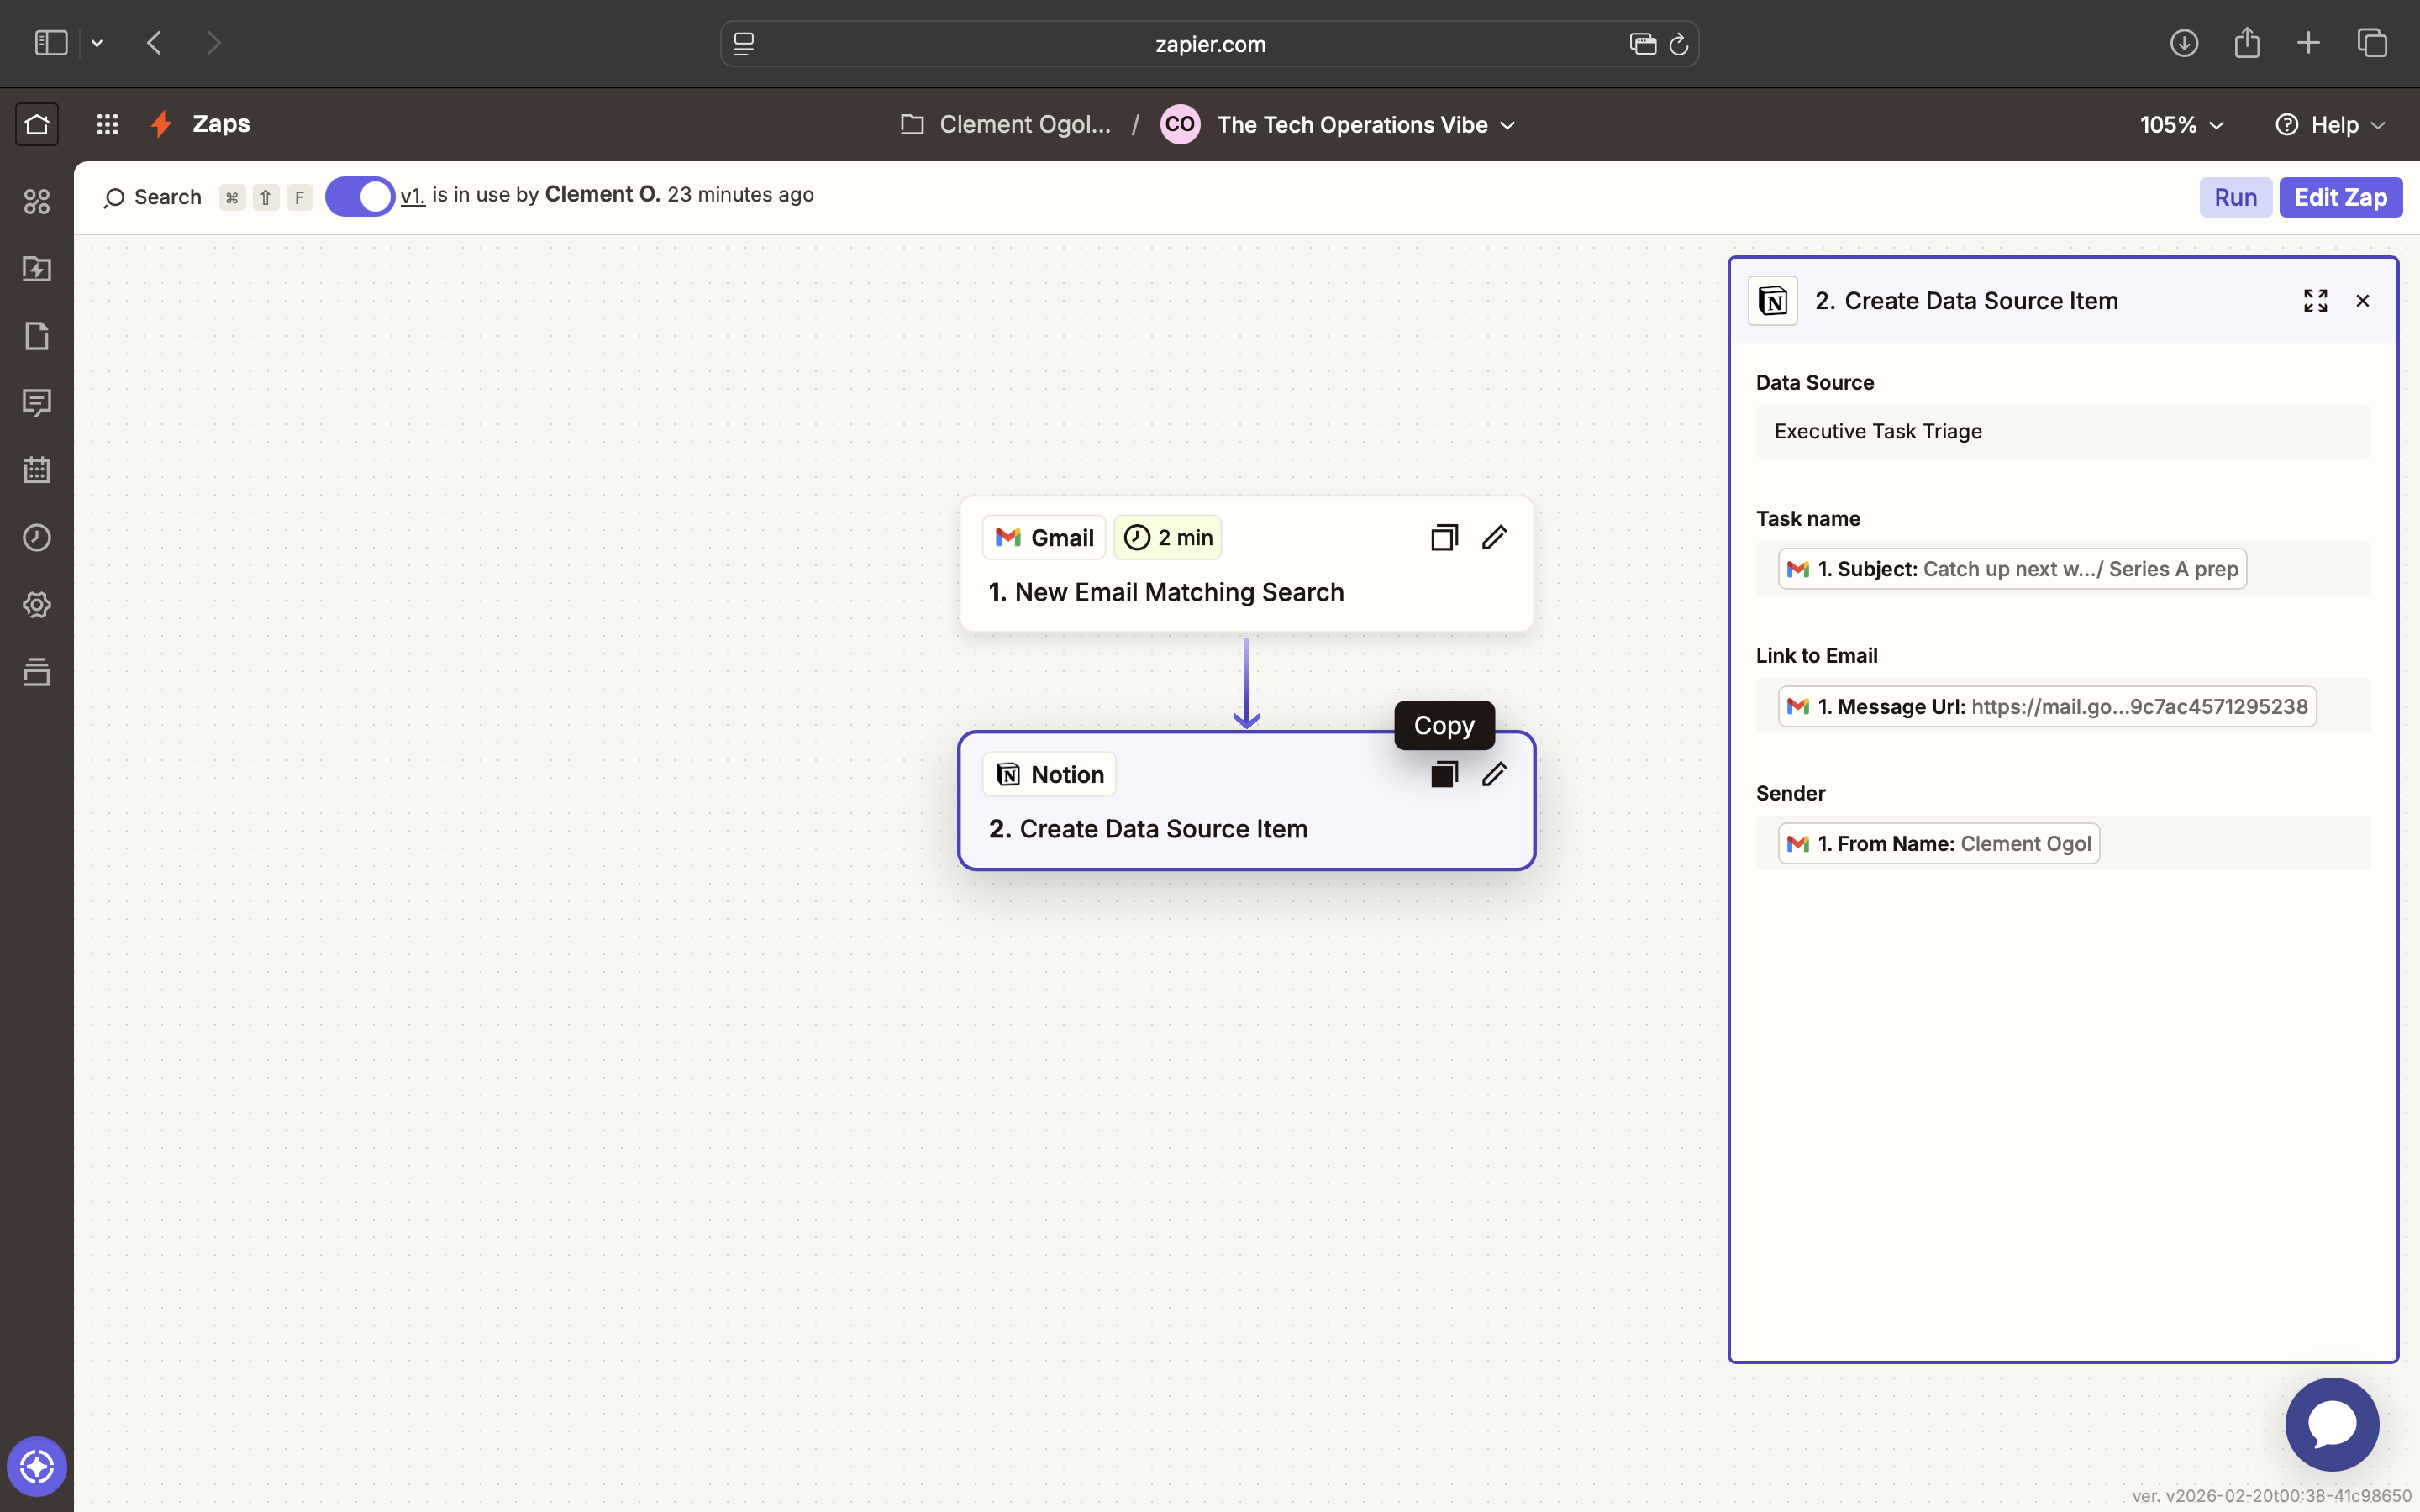Edit the Gmail trigger via its pencil icon
This screenshot has width=2420, height=1512.
[1494, 537]
